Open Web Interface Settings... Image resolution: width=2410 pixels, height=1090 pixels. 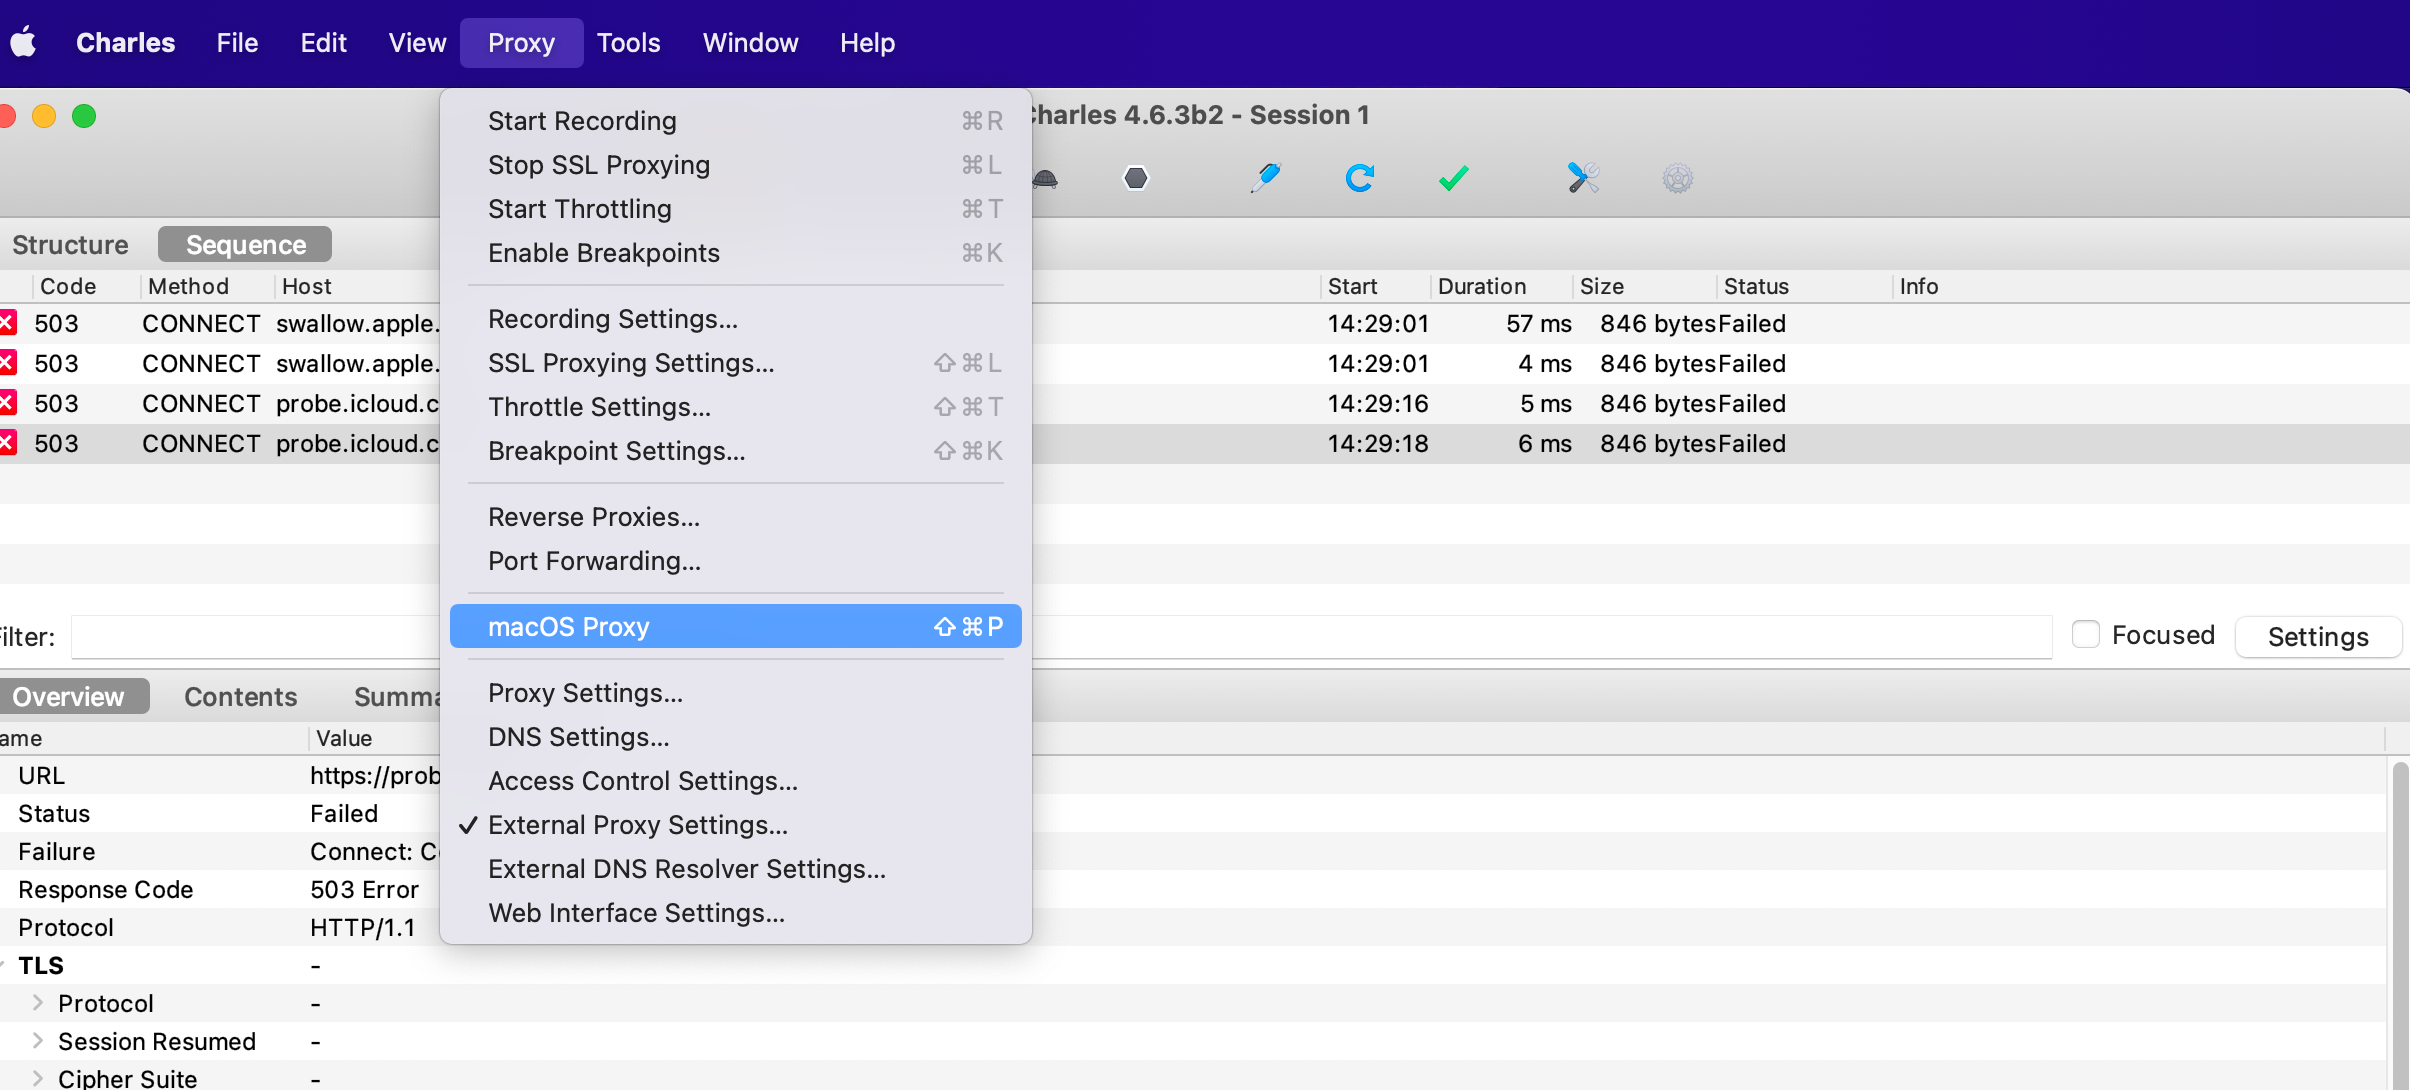coord(736,913)
